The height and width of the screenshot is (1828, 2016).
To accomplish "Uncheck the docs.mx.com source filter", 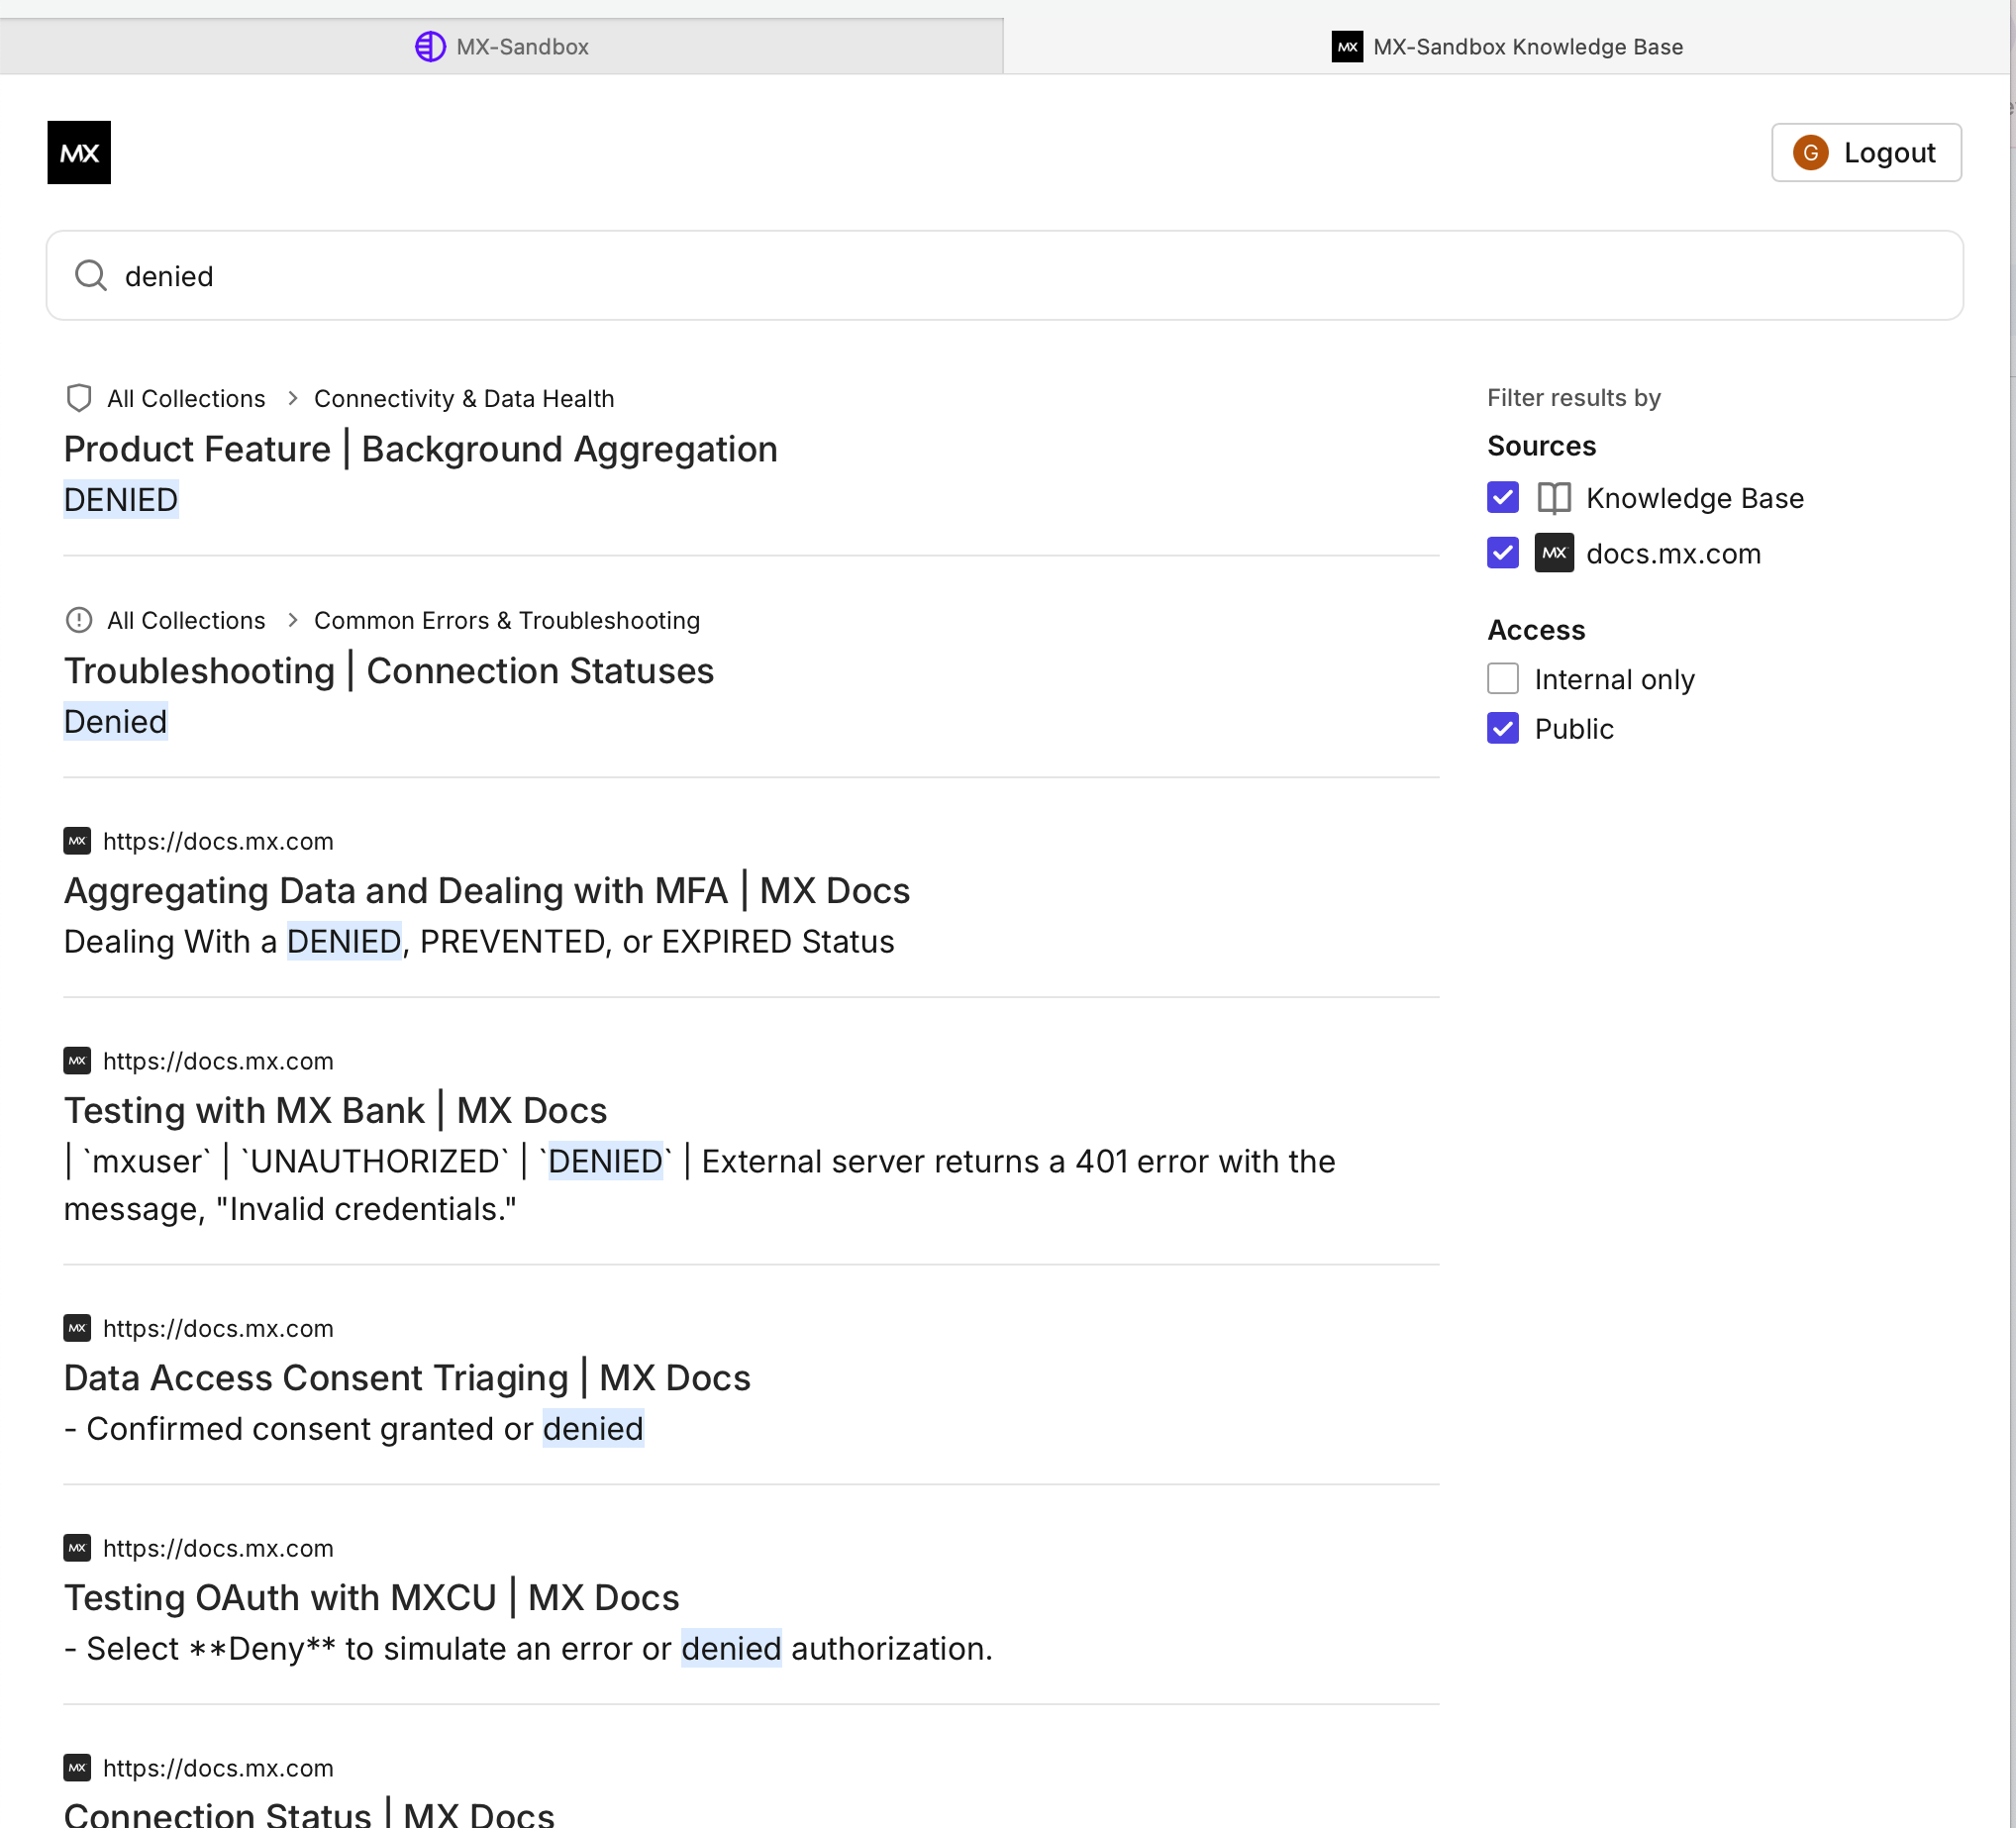I will click(x=1503, y=552).
